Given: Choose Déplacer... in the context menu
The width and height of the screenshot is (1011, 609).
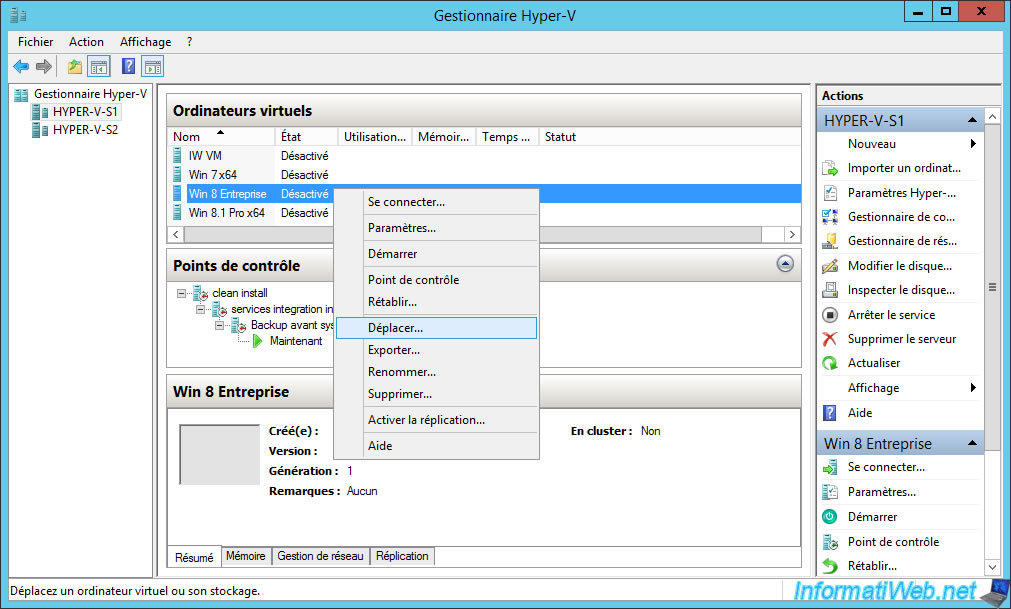Looking at the screenshot, I should (437, 328).
